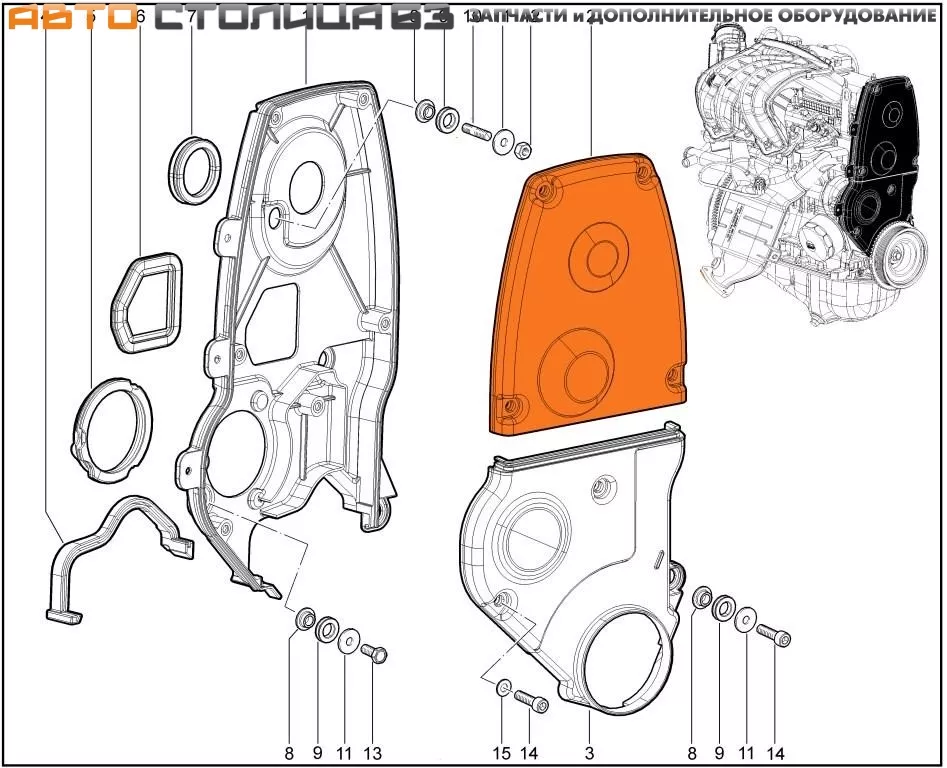This screenshot has width=947, height=768.
Task: Click part number label 3
Action: pos(589,753)
